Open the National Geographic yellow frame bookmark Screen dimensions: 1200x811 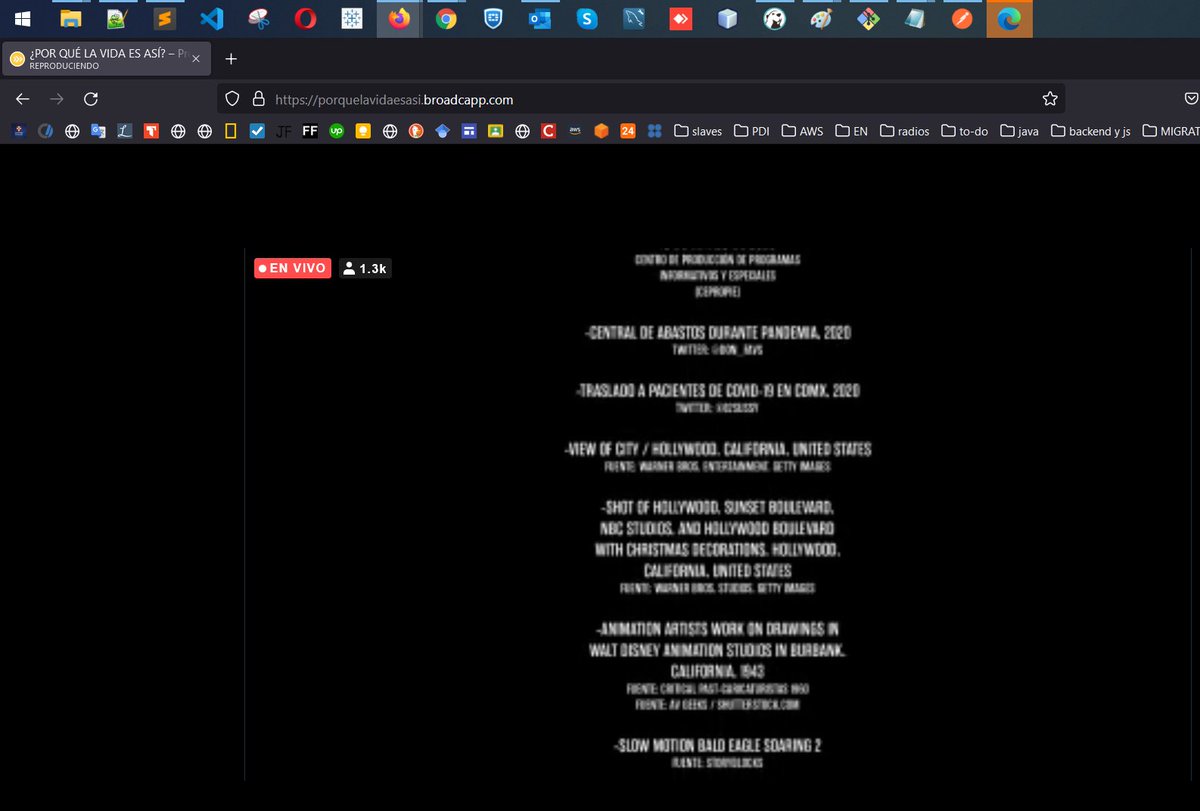click(229, 131)
